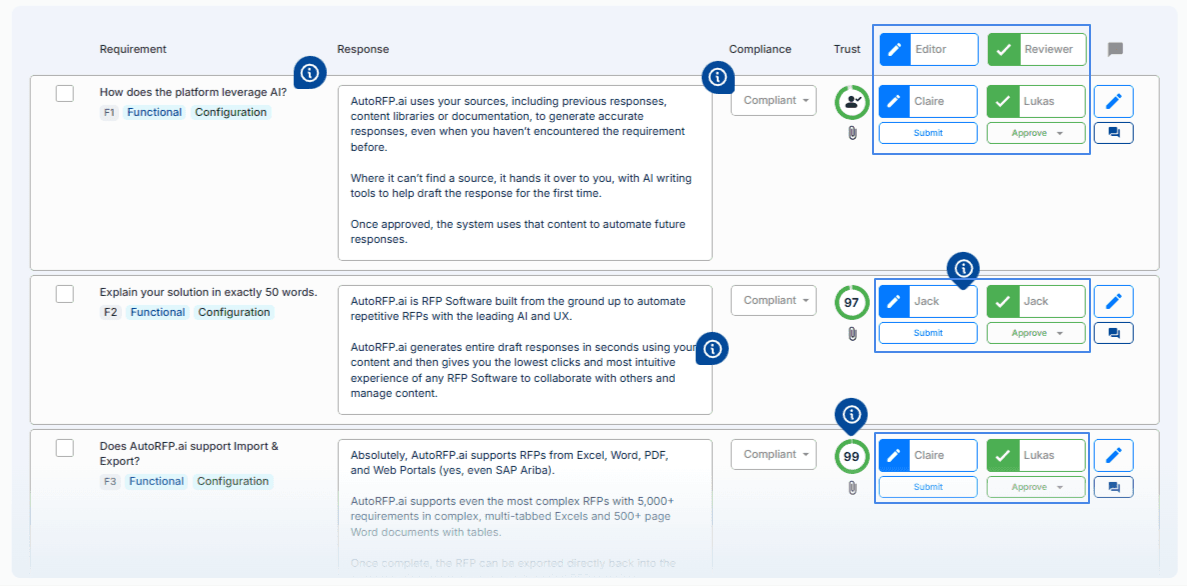Click into the response text box for F2

pos(525,350)
